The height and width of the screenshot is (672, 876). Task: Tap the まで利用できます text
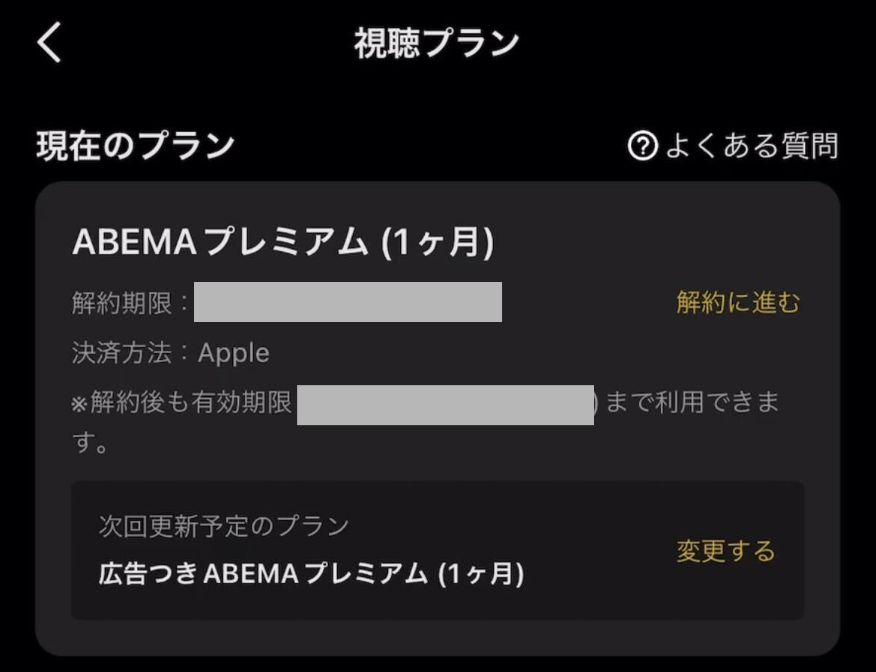tap(692, 404)
